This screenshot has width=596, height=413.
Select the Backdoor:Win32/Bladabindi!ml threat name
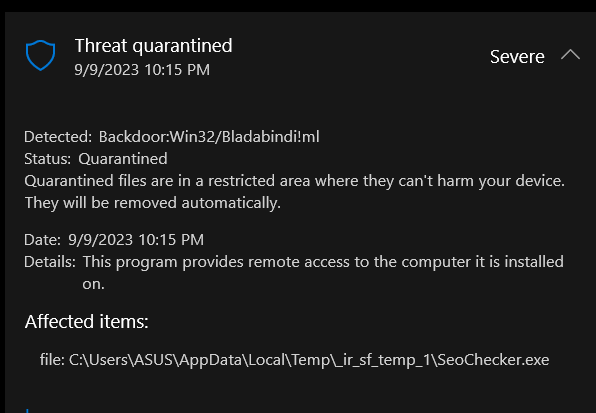[209, 137]
